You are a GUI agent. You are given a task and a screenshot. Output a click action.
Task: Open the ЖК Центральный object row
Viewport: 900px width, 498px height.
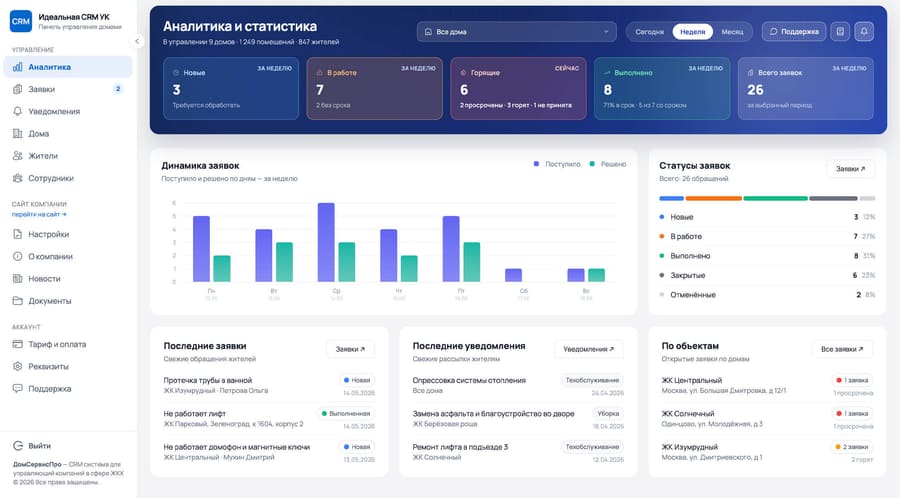coord(767,386)
